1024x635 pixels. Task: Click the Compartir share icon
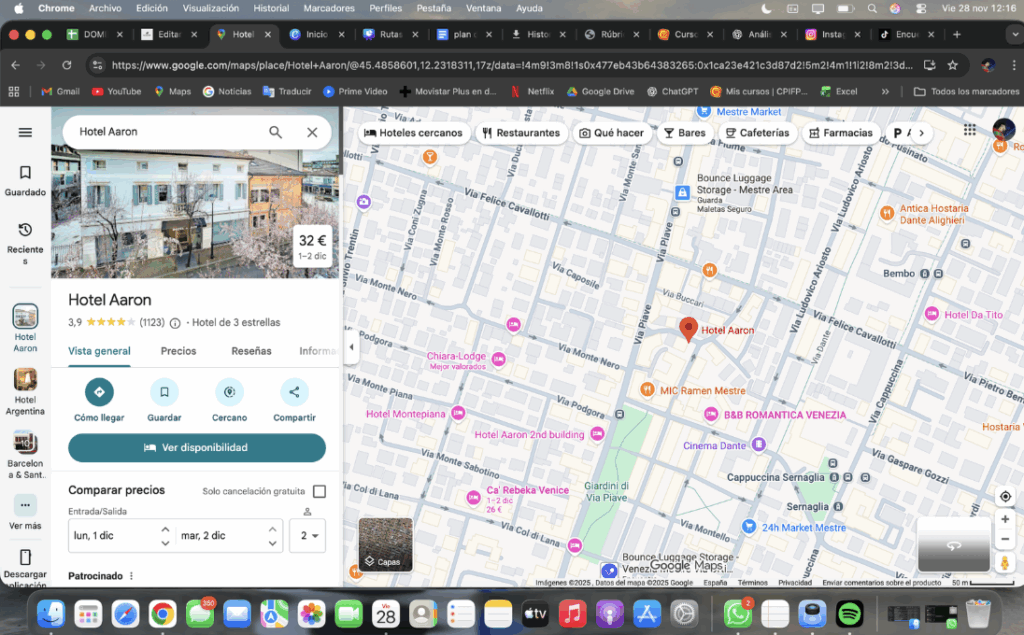coord(294,391)
